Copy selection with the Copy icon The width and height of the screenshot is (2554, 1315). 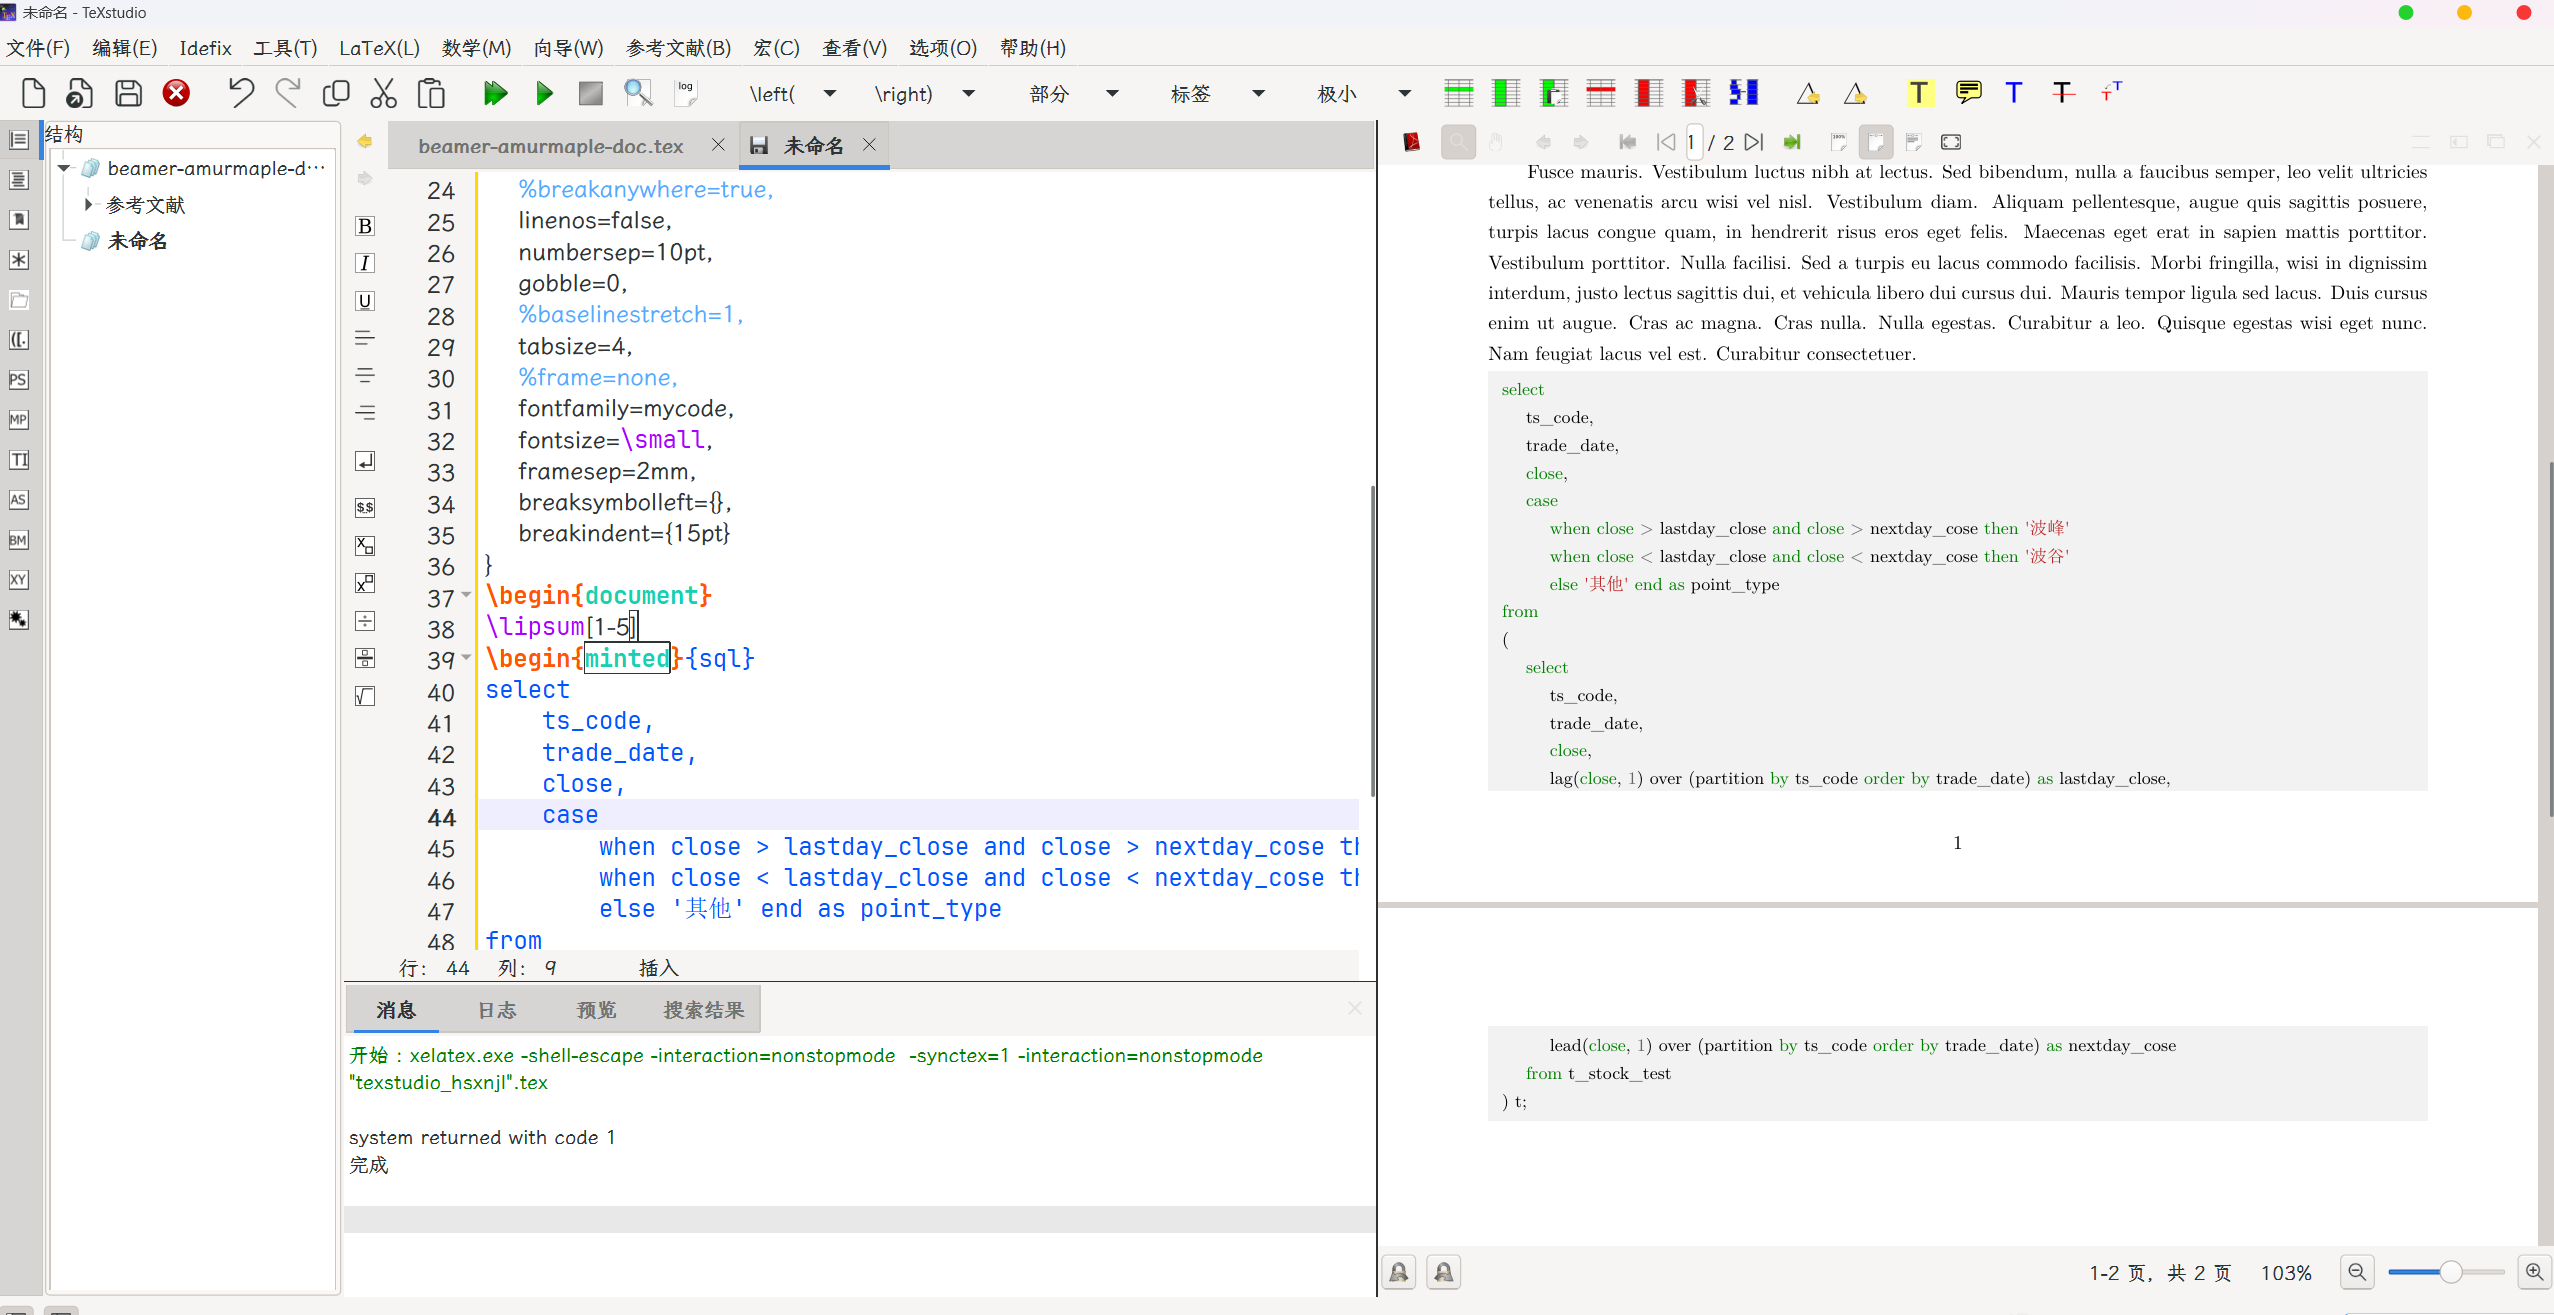coord(336,93)
